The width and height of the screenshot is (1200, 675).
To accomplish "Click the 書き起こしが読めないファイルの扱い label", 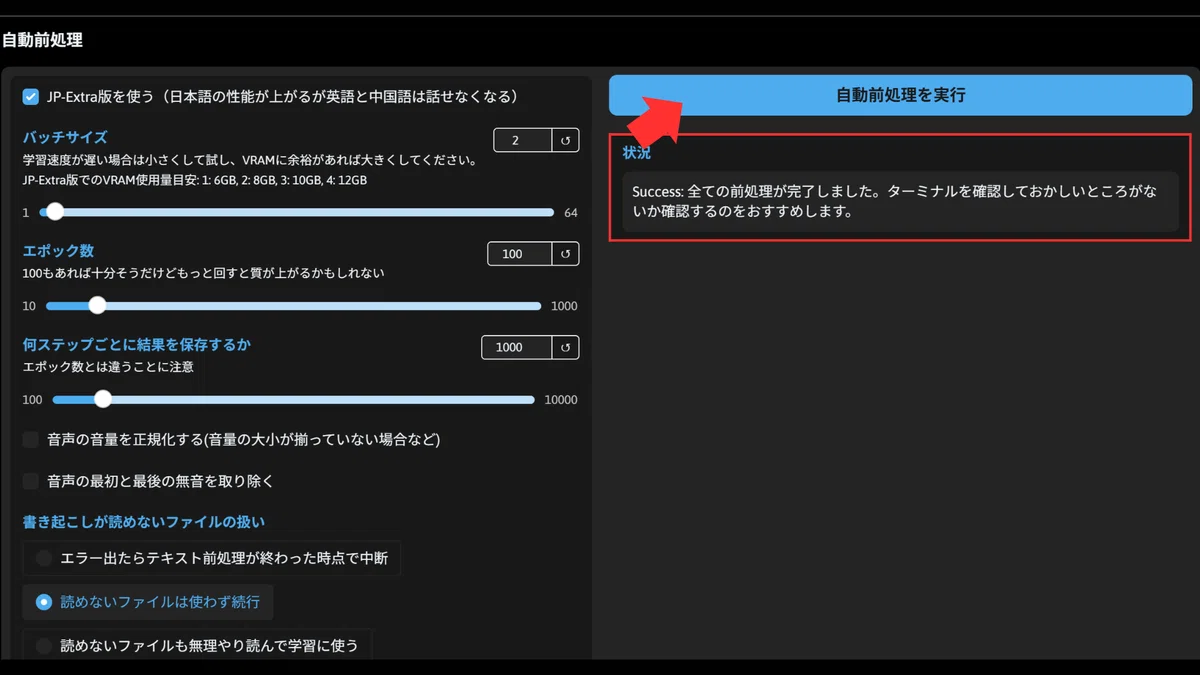I will (144, 522).
